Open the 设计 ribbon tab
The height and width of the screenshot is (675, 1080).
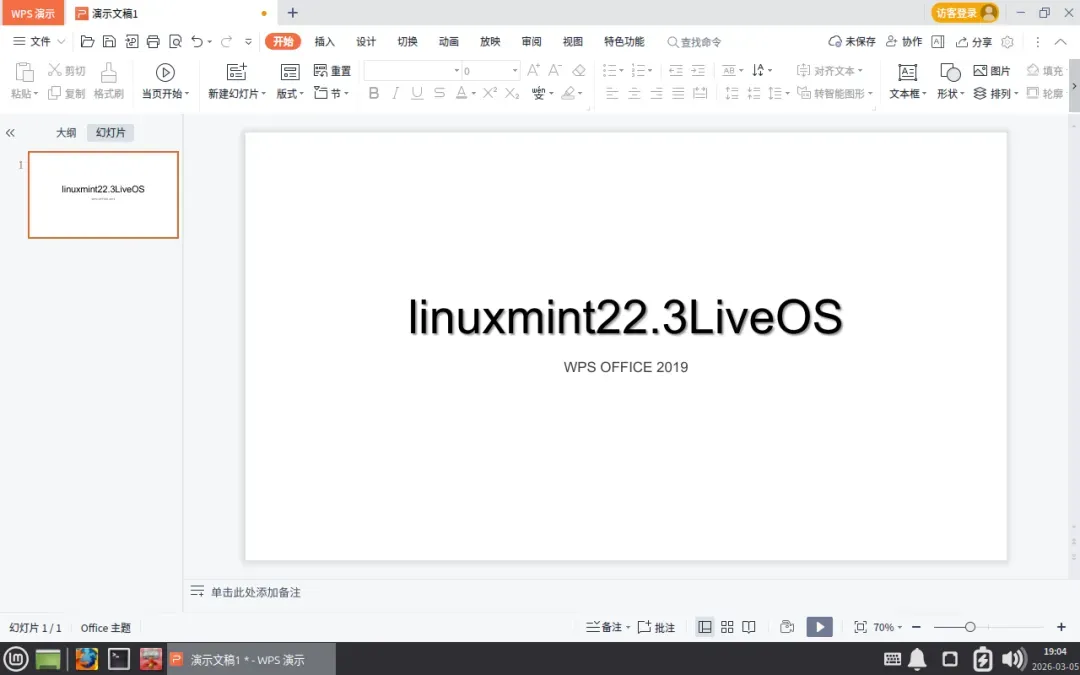pos(366,41)
